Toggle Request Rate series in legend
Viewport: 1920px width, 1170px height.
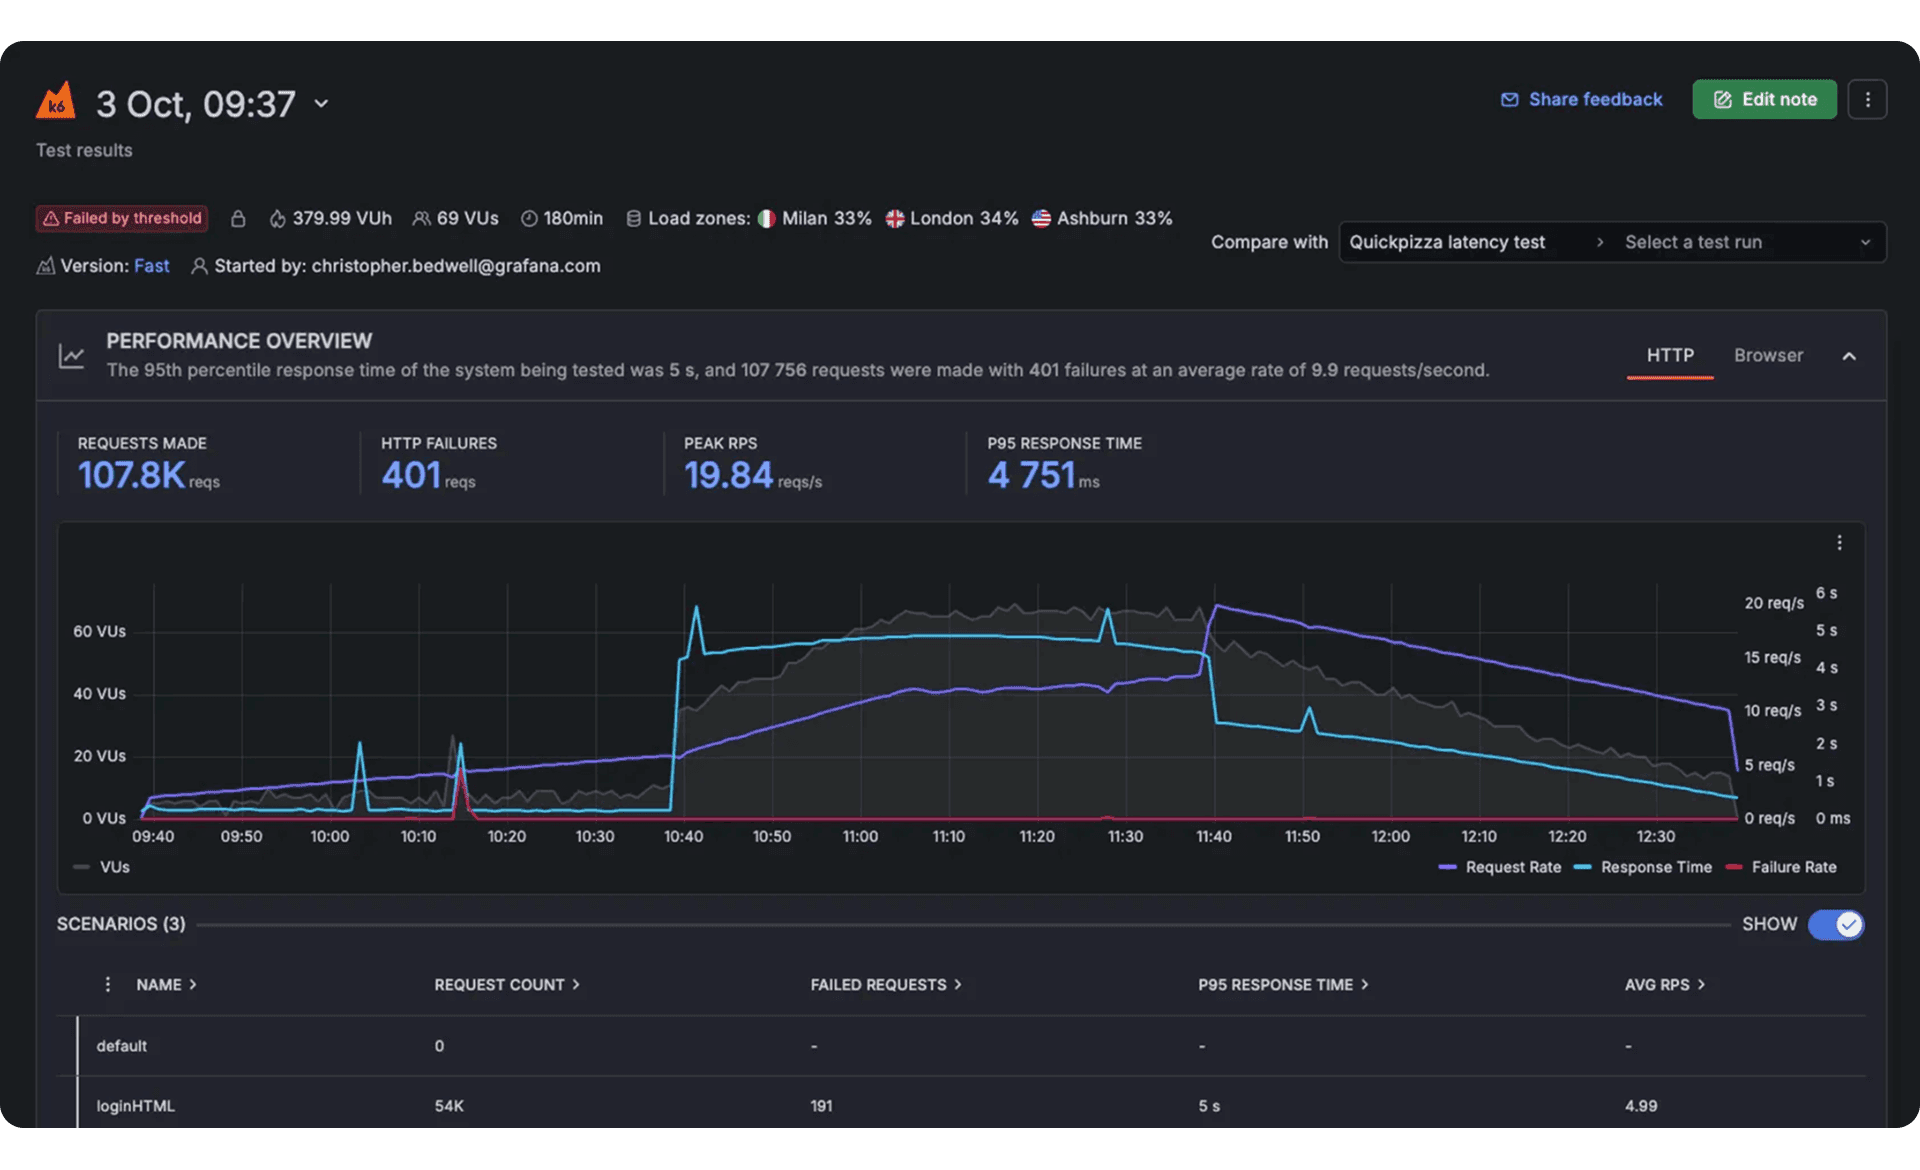click(x=1512, y=868)
